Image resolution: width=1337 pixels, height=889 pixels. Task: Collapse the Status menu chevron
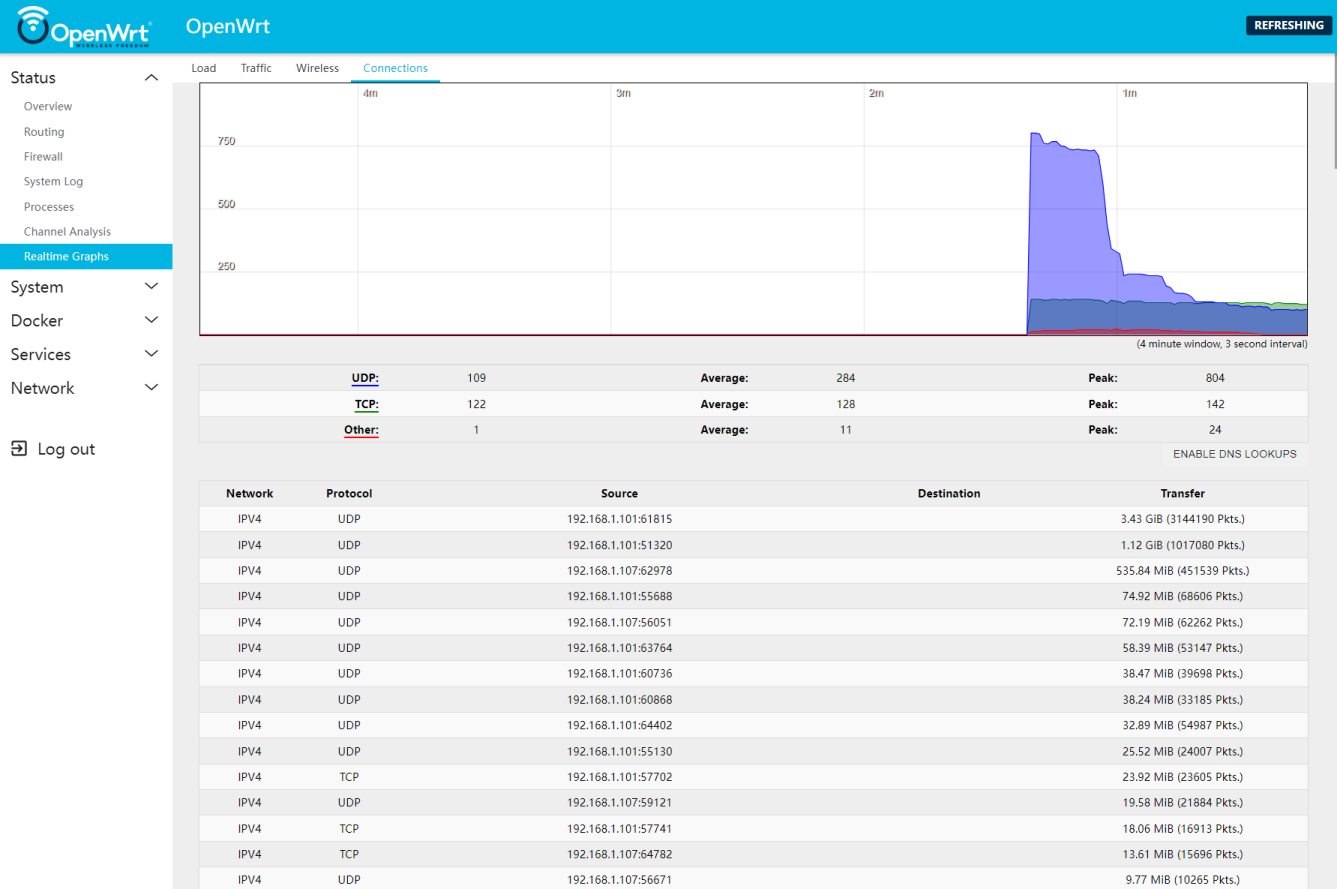(x=151, y=78)
